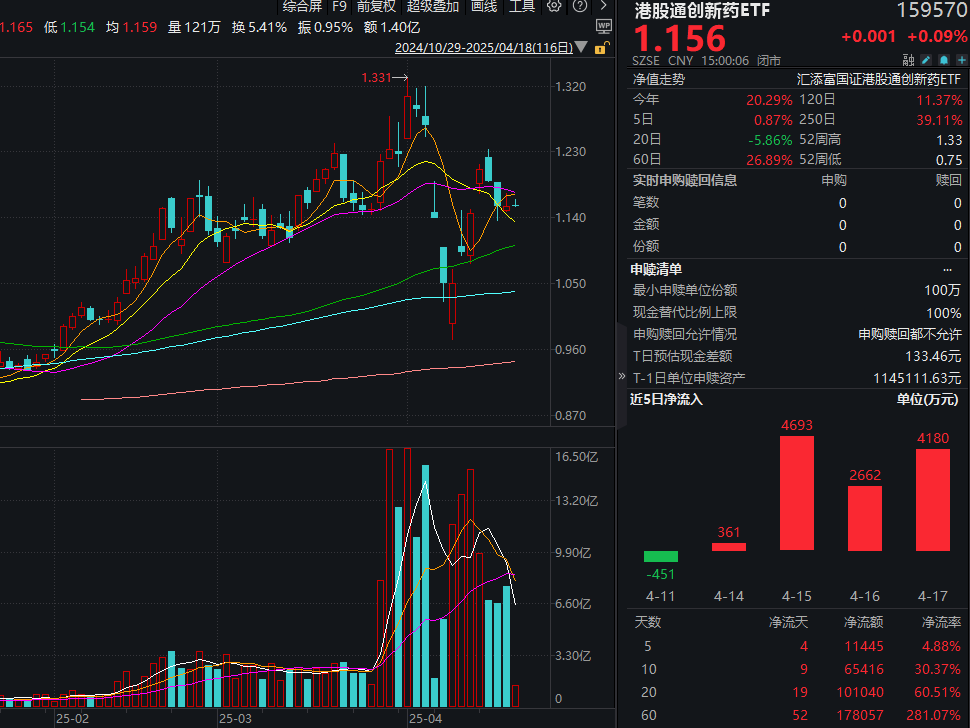
Task: Click the 52周高 value 1.33
Action: pos(949,140)
